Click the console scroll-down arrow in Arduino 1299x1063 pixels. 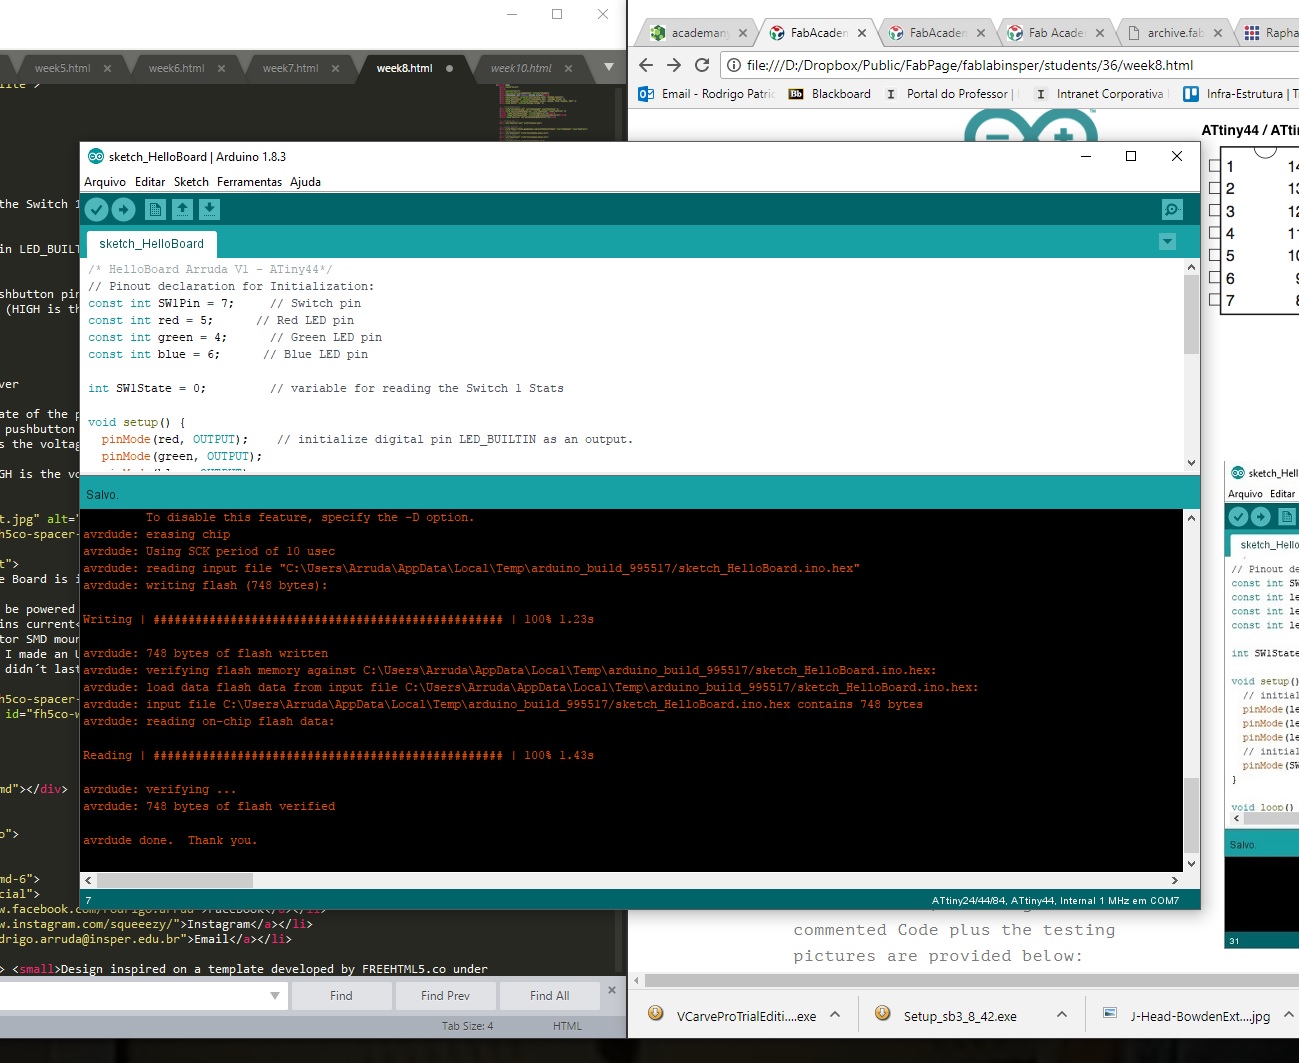tap(1191, 864)
